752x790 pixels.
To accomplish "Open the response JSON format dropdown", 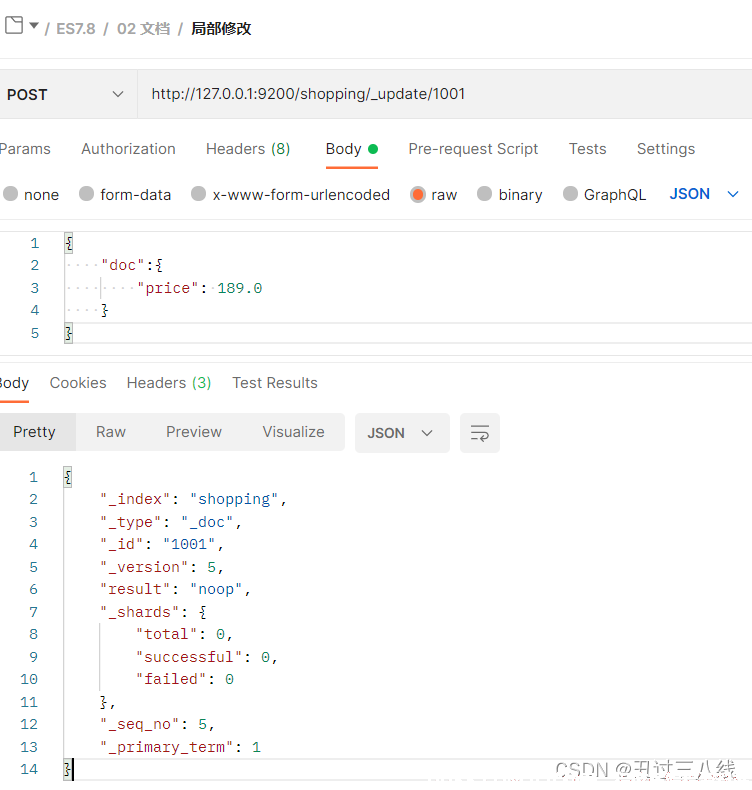I will [402, 433].
